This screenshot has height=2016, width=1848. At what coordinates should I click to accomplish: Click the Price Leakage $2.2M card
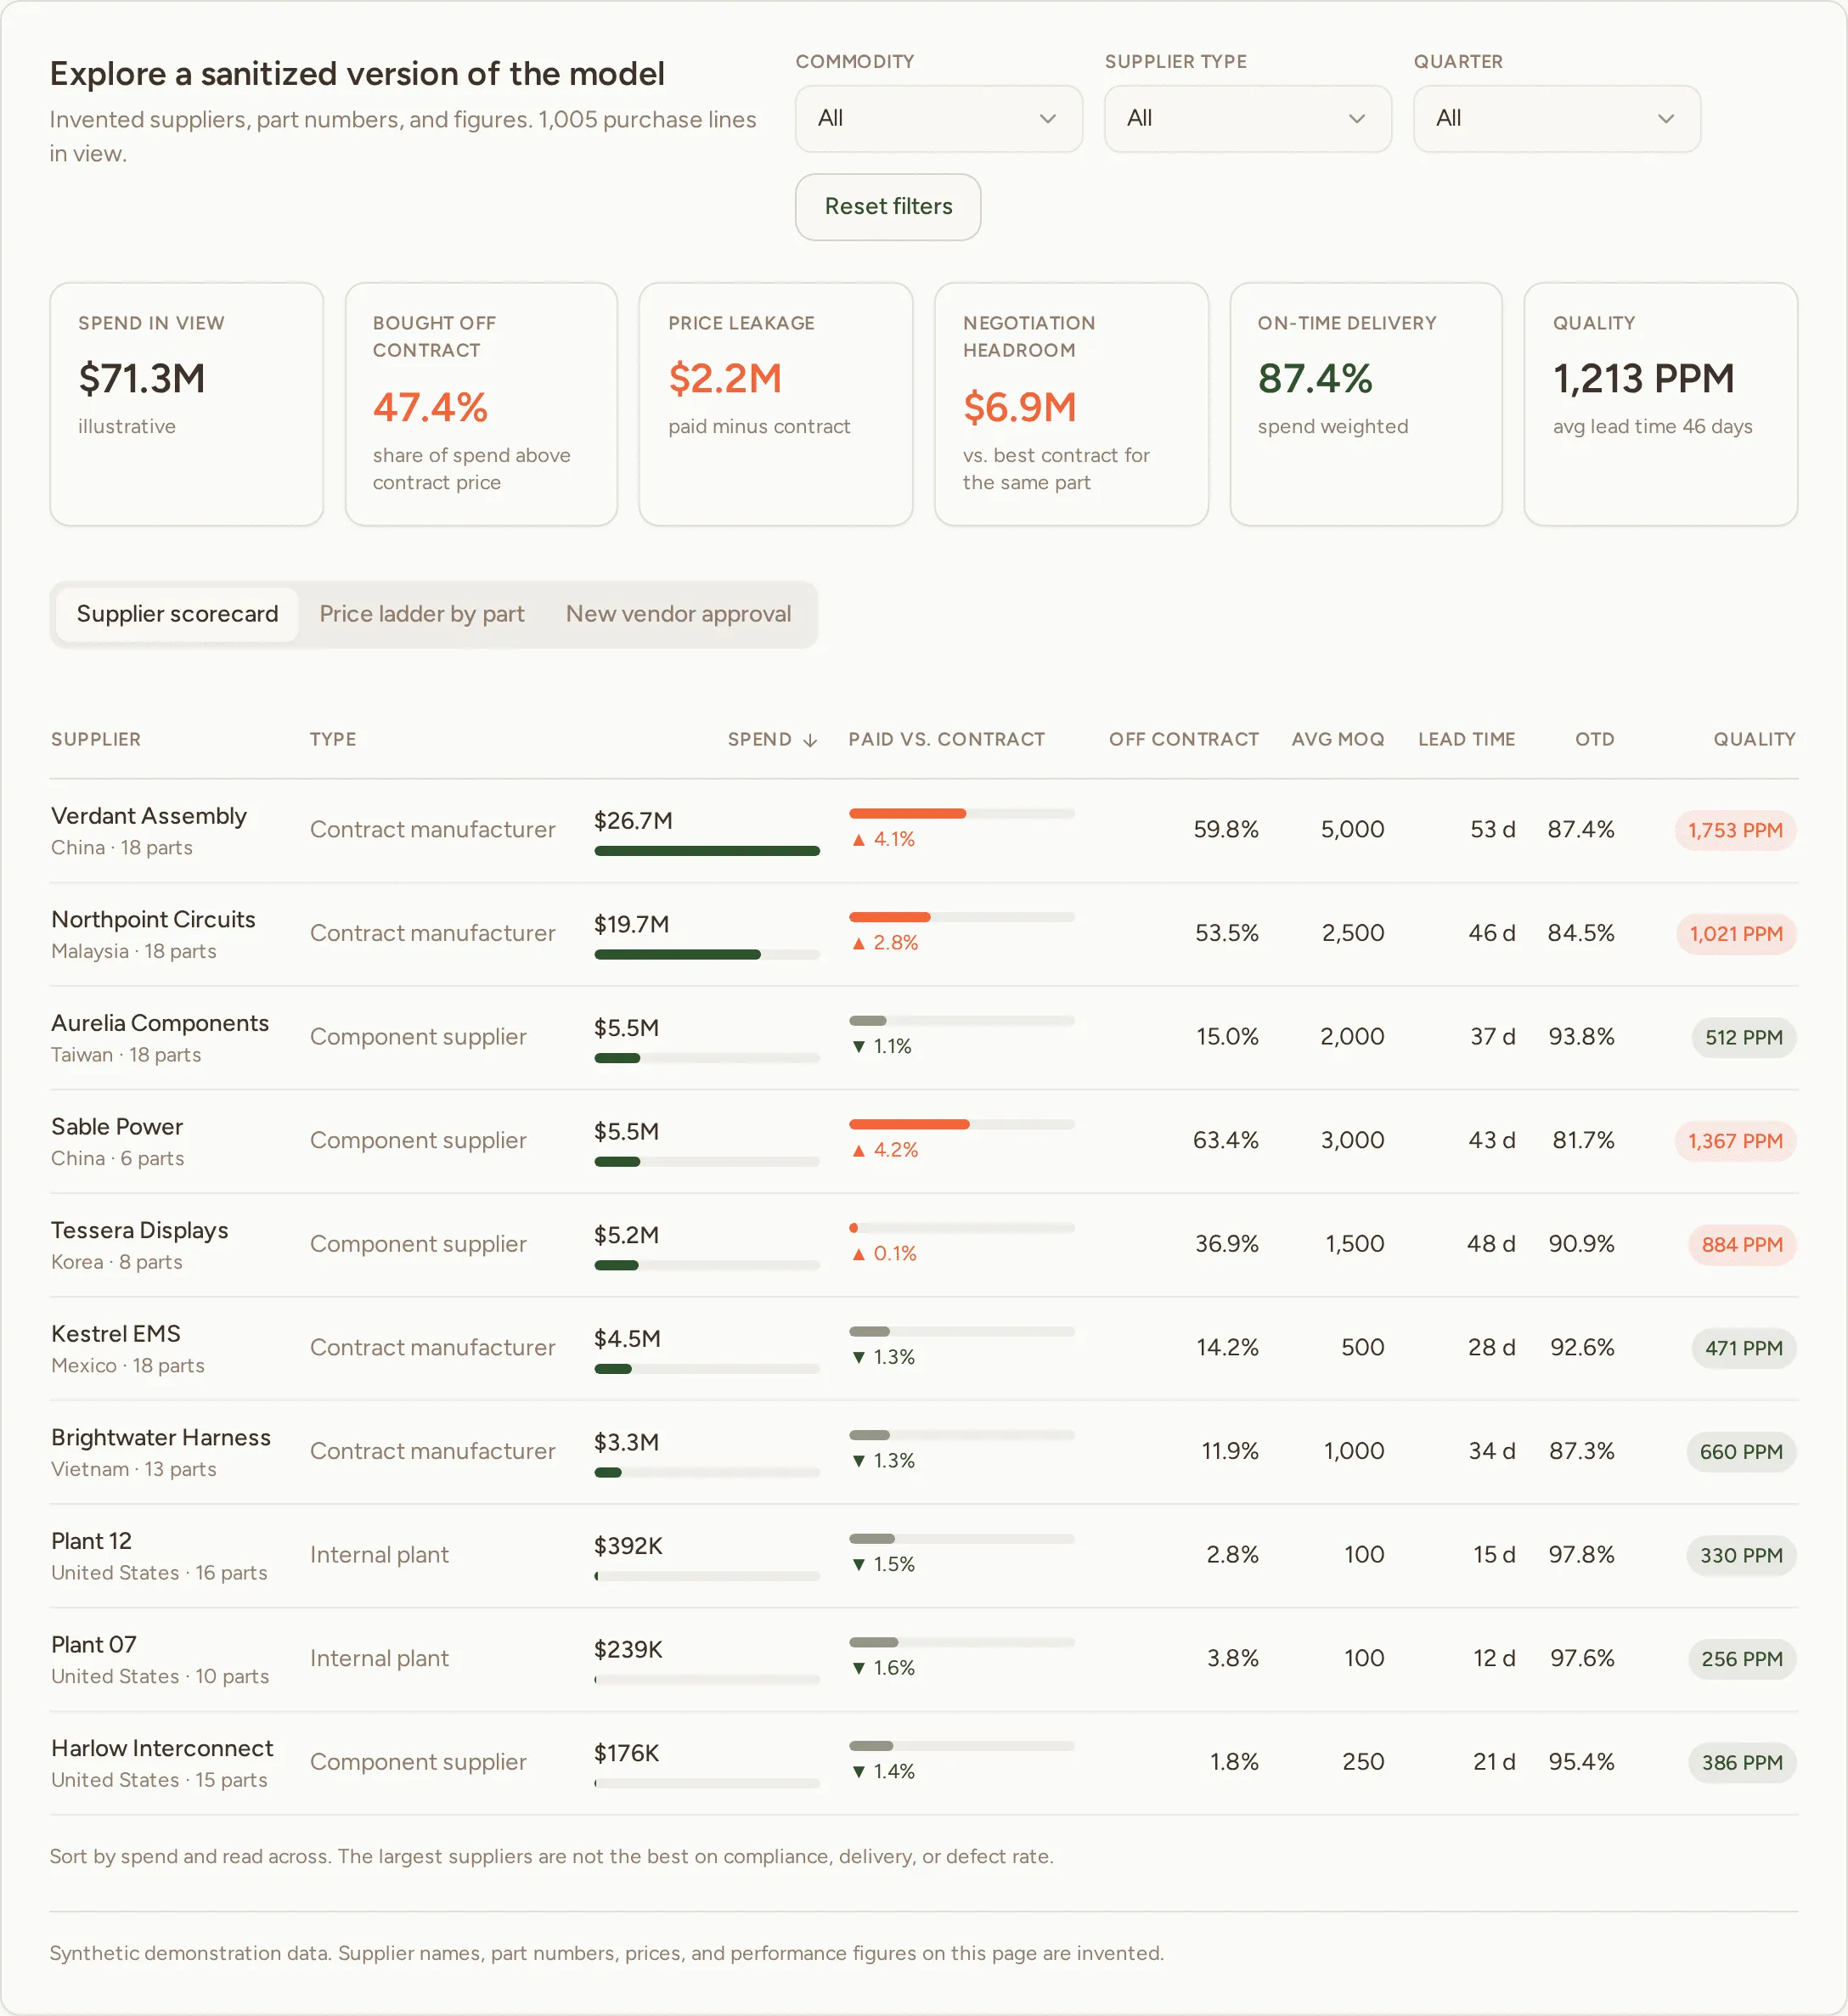pos(775,404)
